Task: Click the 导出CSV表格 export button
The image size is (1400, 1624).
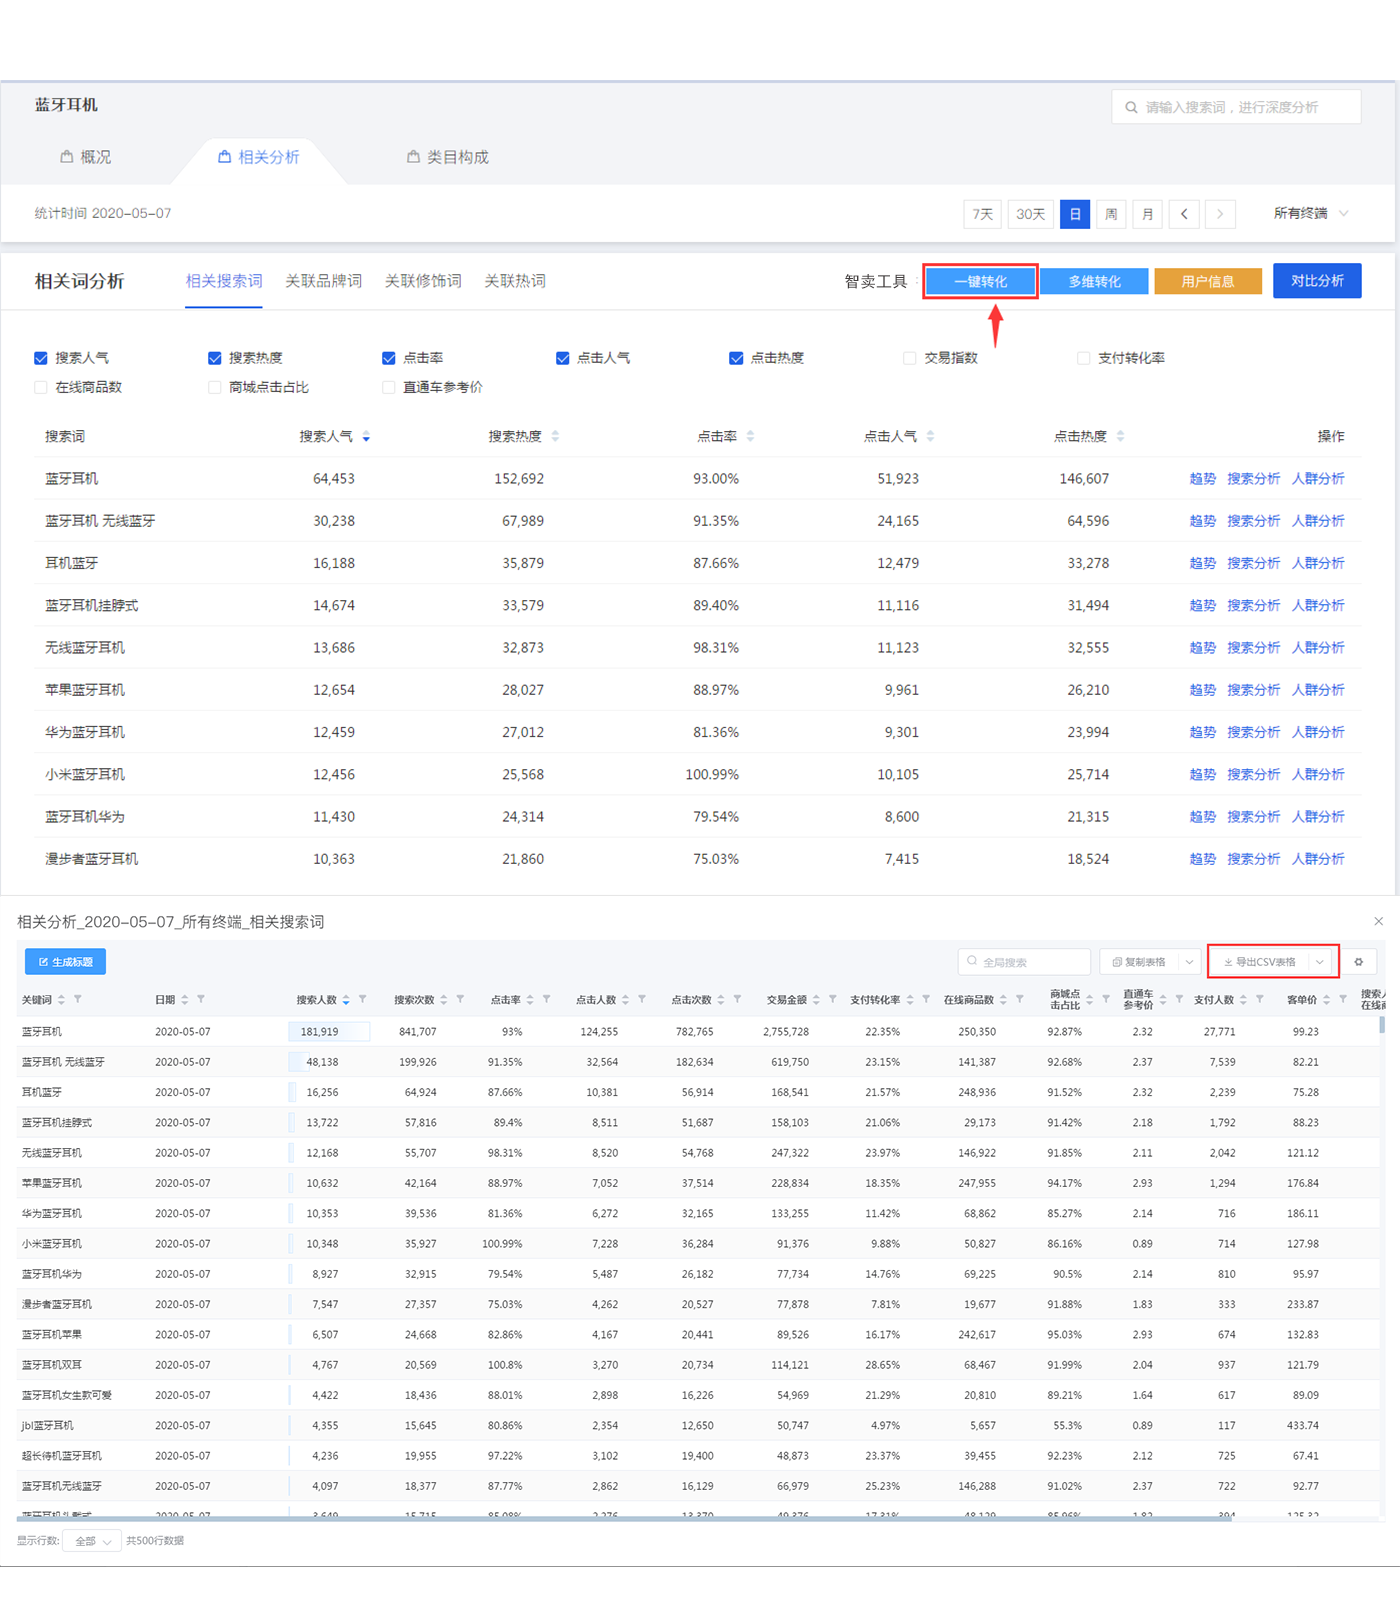Action: click(x=1259, y=962)
